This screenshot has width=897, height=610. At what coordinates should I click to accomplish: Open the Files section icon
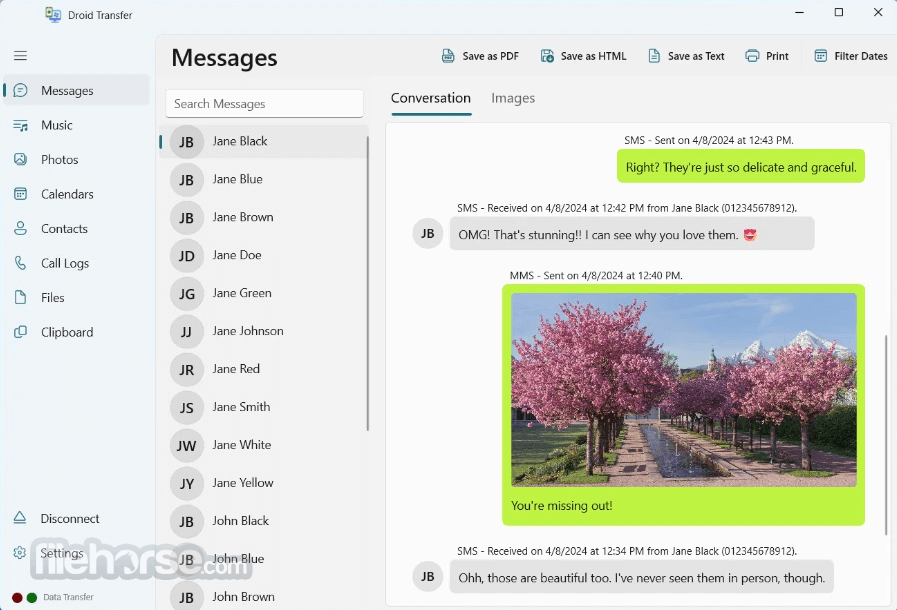21,298
